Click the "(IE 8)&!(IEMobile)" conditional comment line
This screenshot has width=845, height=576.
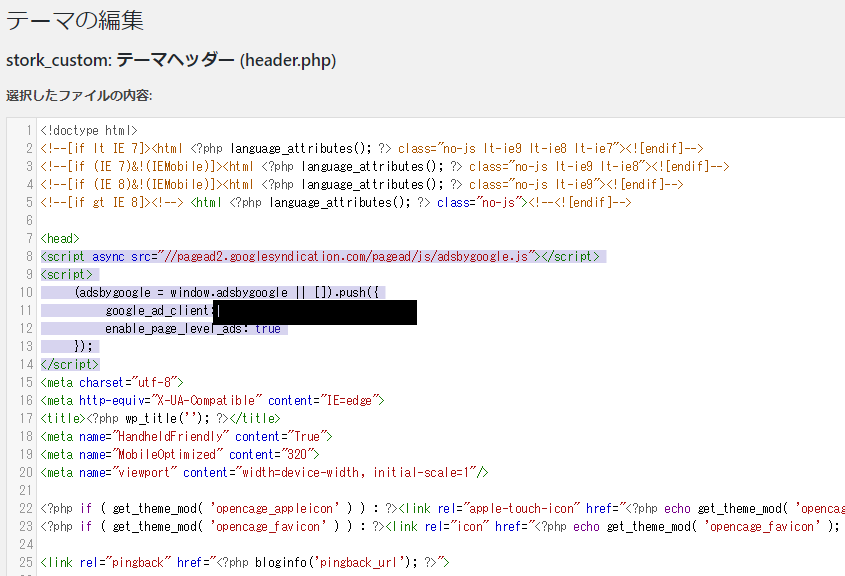[362, 184]
